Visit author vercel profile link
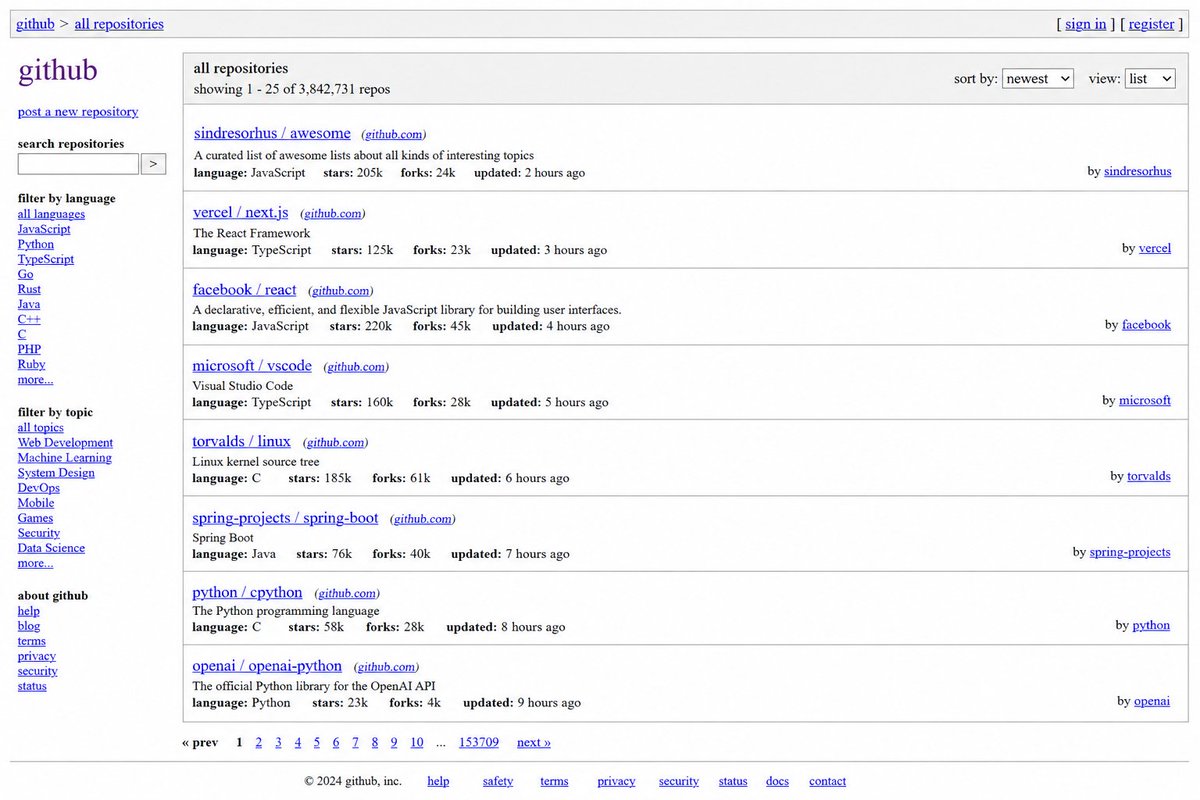The image size is (1200, 800). 1155,248
